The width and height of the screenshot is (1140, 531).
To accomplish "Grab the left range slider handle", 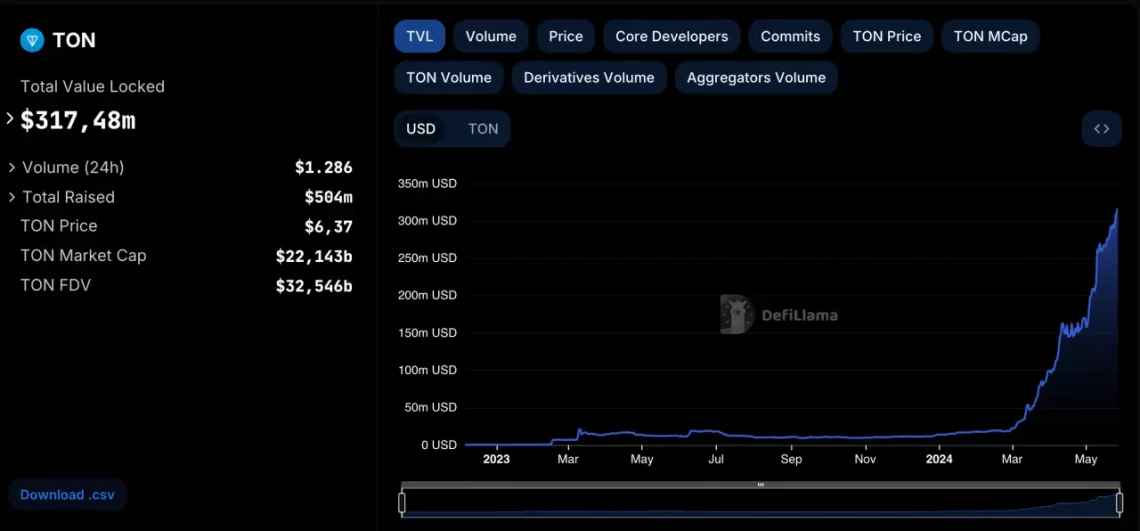I will coord(401,503).
